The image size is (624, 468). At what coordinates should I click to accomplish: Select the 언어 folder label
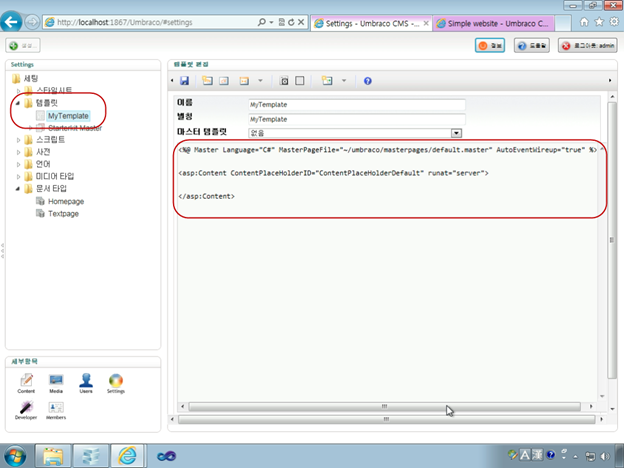(x=43, y=164)
